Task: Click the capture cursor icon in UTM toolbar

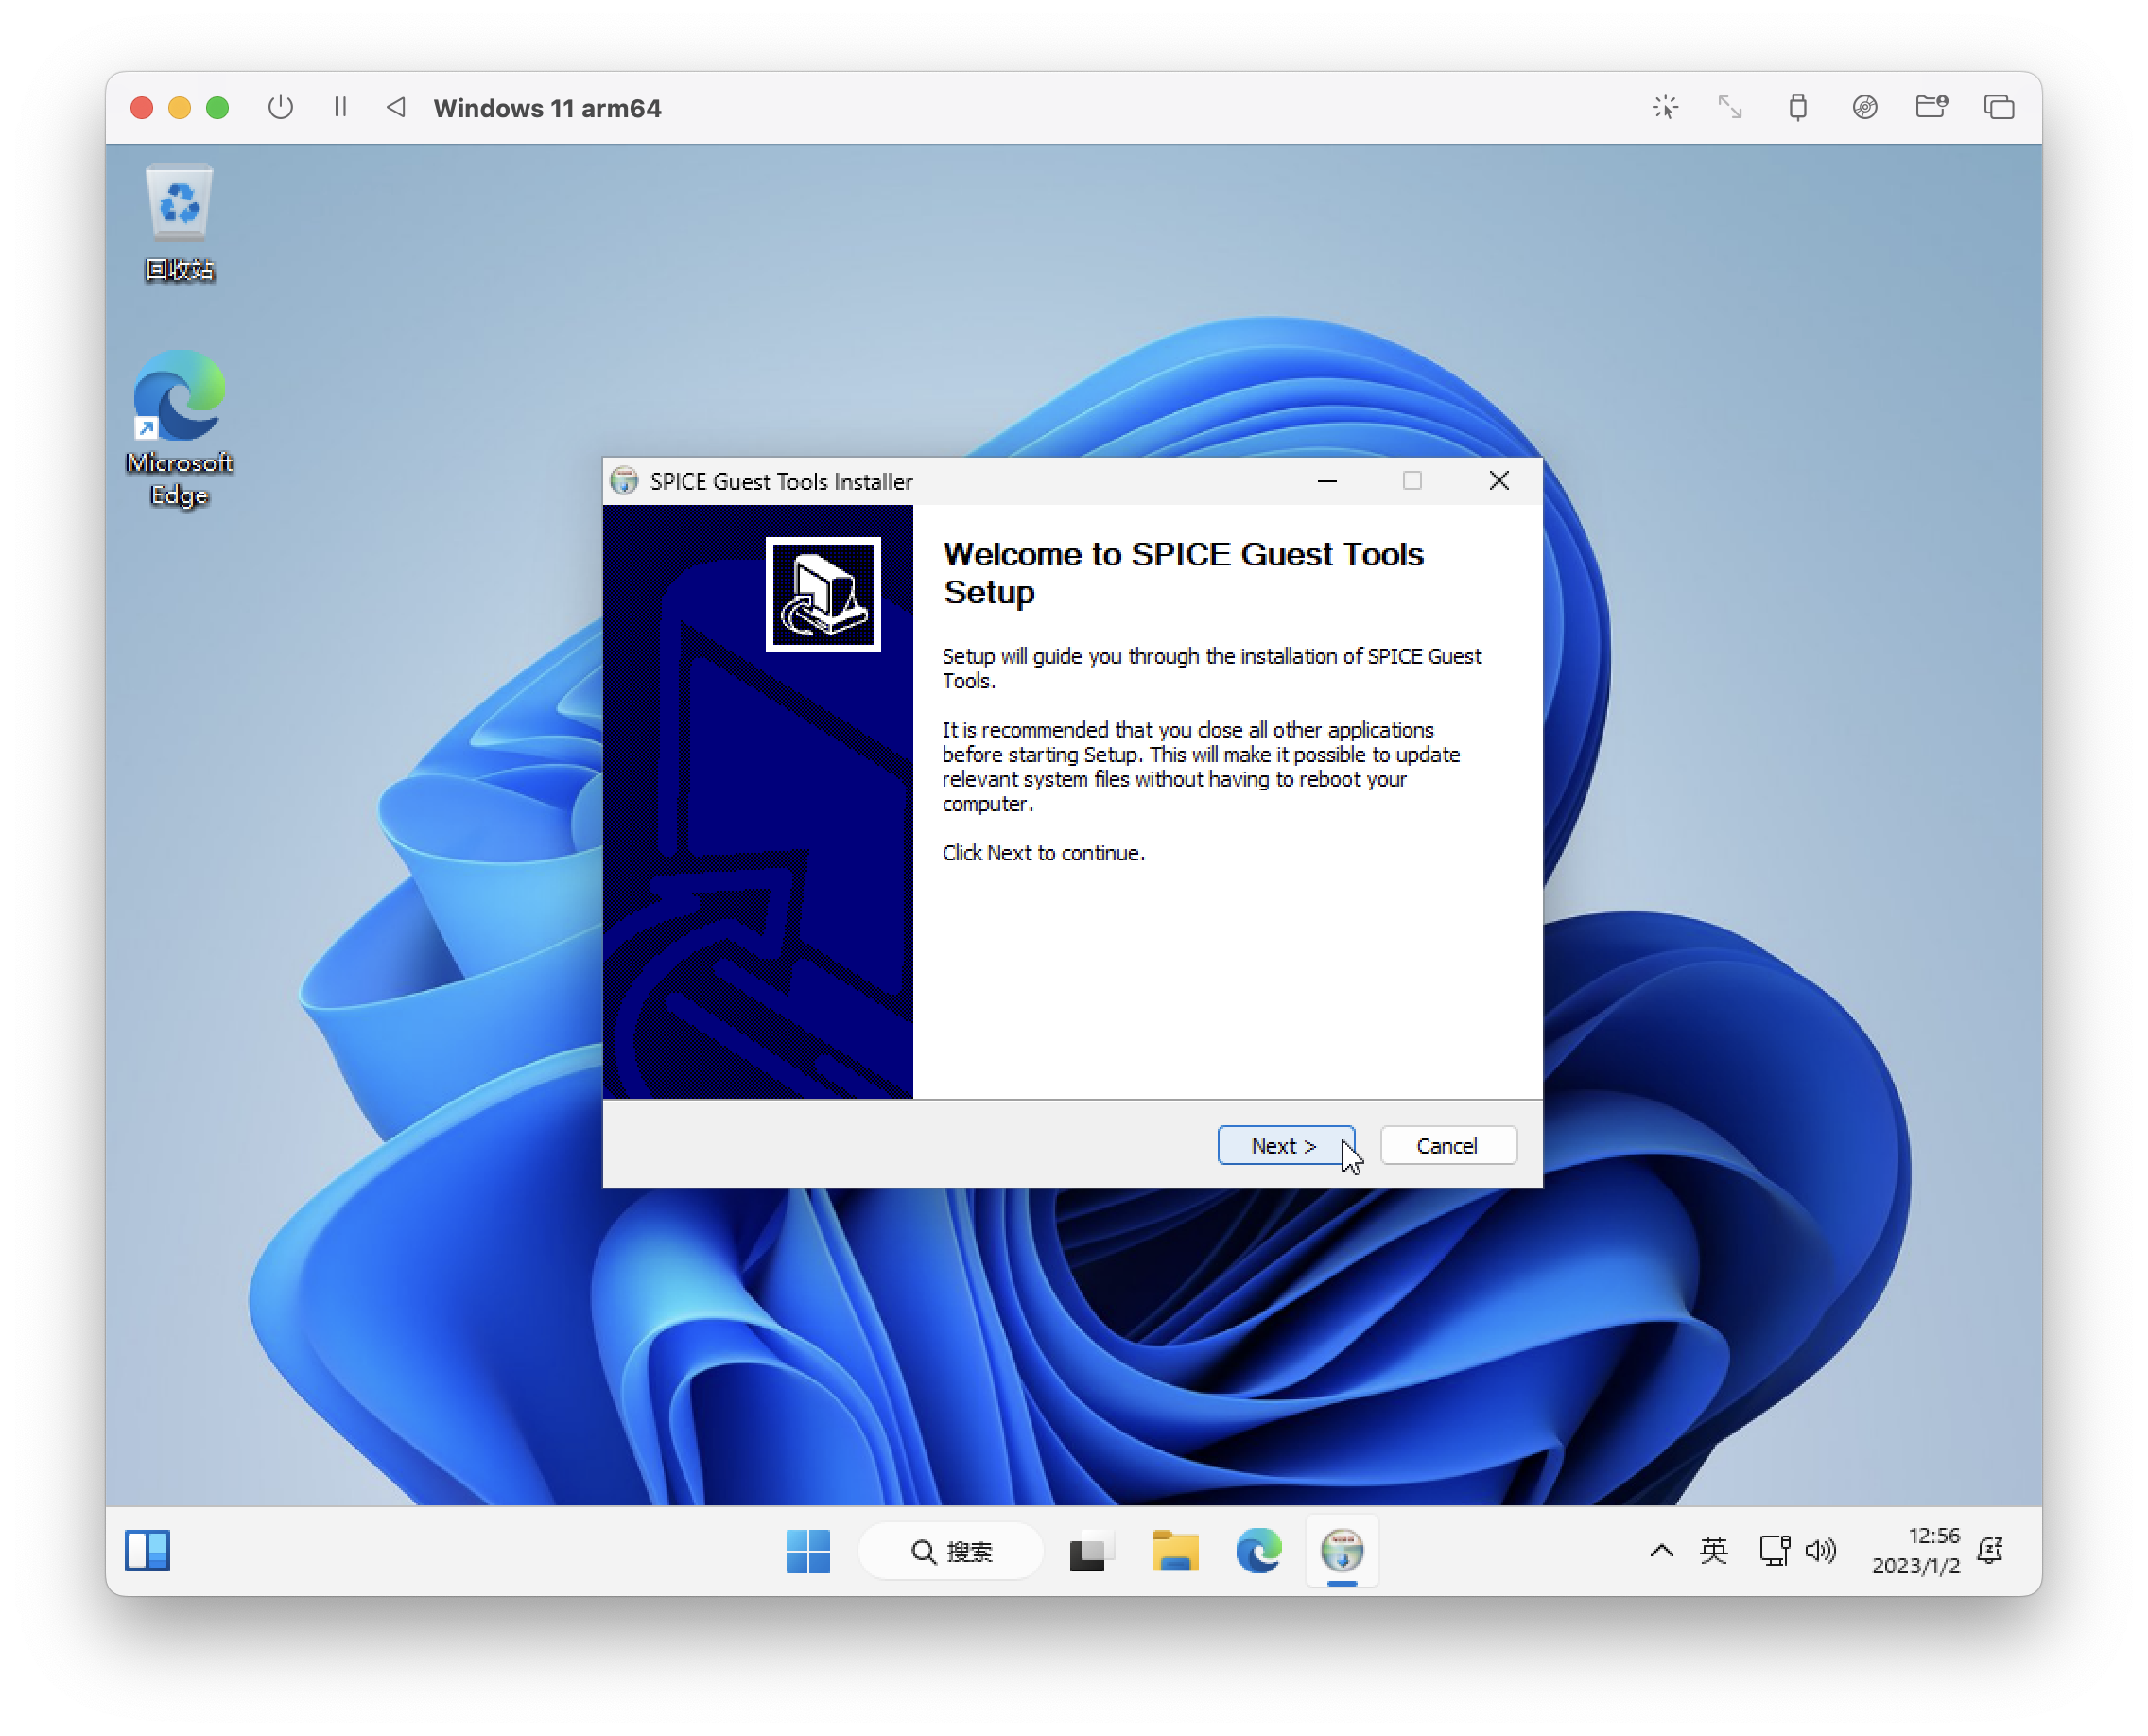Action: [1665, 107]
